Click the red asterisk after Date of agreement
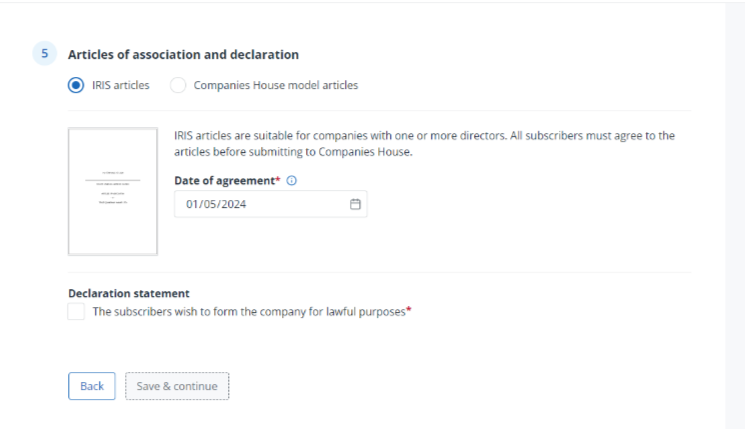 (x=281, y=180)
